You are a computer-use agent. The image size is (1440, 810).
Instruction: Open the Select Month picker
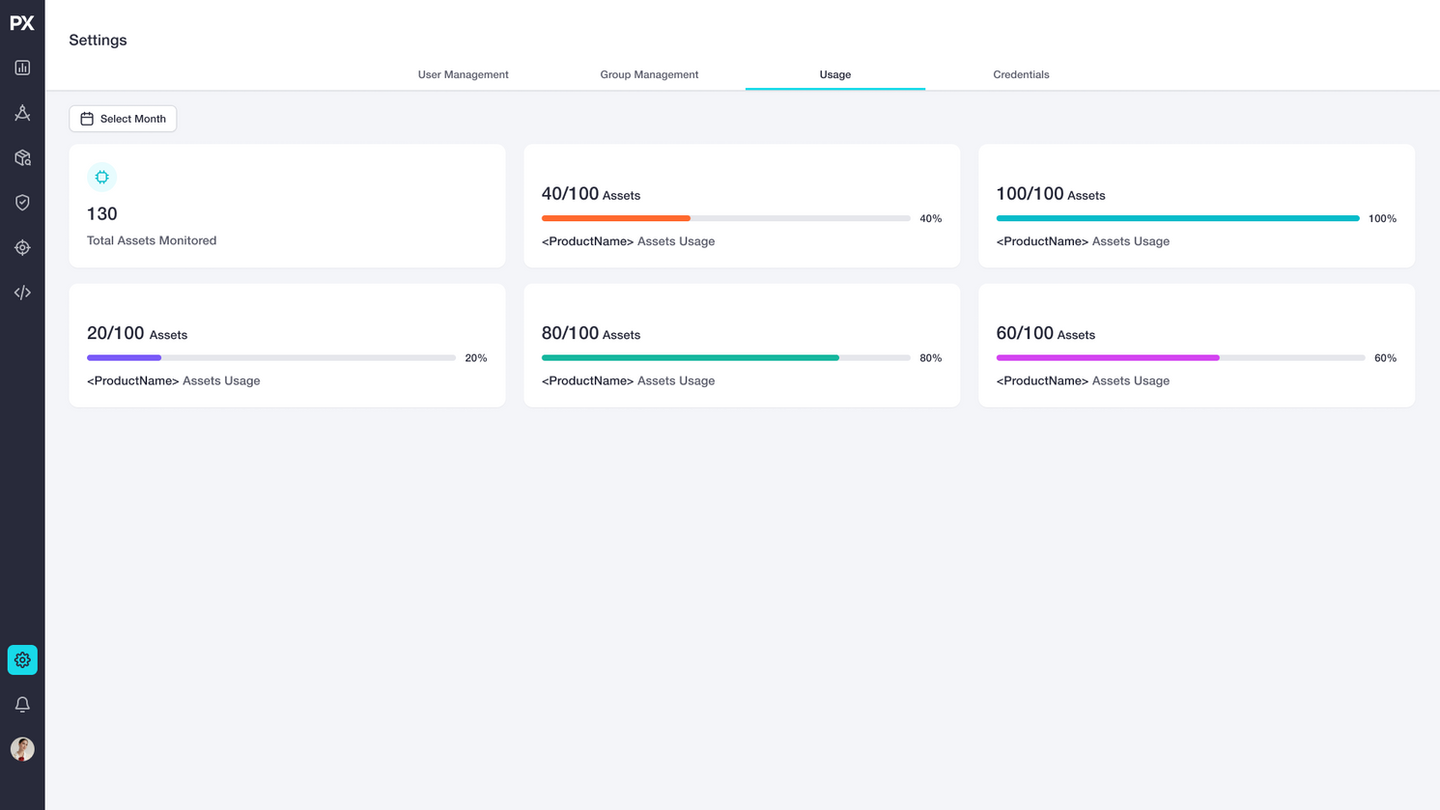pos(123,119)
